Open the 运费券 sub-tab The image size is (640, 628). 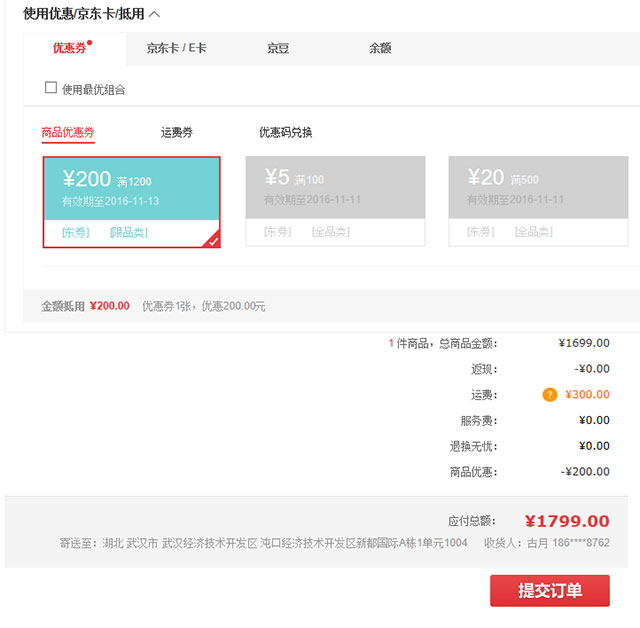point(177,132)
